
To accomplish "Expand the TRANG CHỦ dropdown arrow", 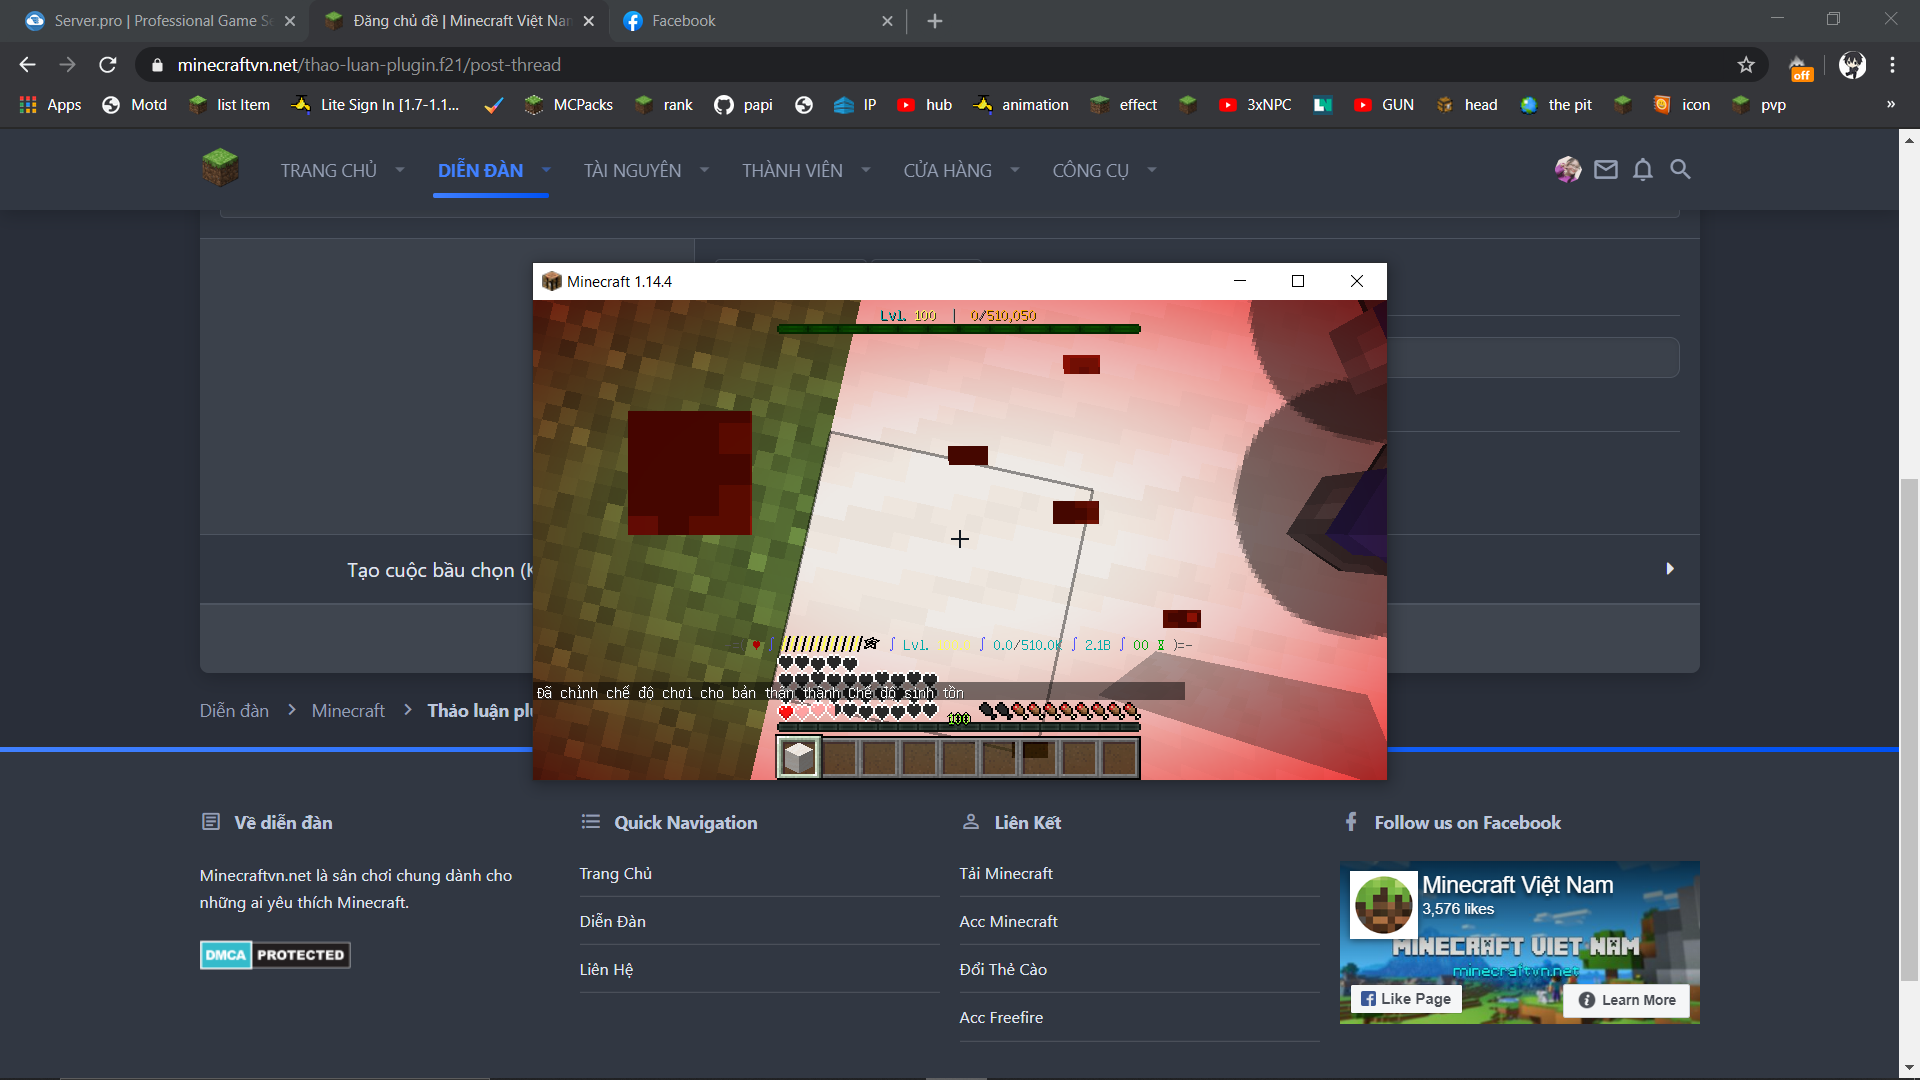I will (x=400, y=170).
